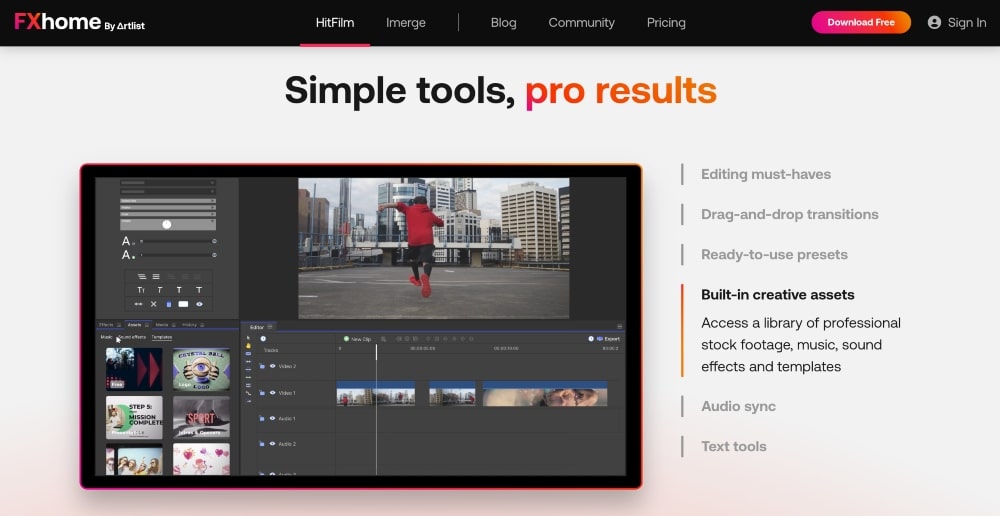Viewport: 1000px width, 516px height.
Task: Open the Media panel menu icon
Action: coord(173,325)
